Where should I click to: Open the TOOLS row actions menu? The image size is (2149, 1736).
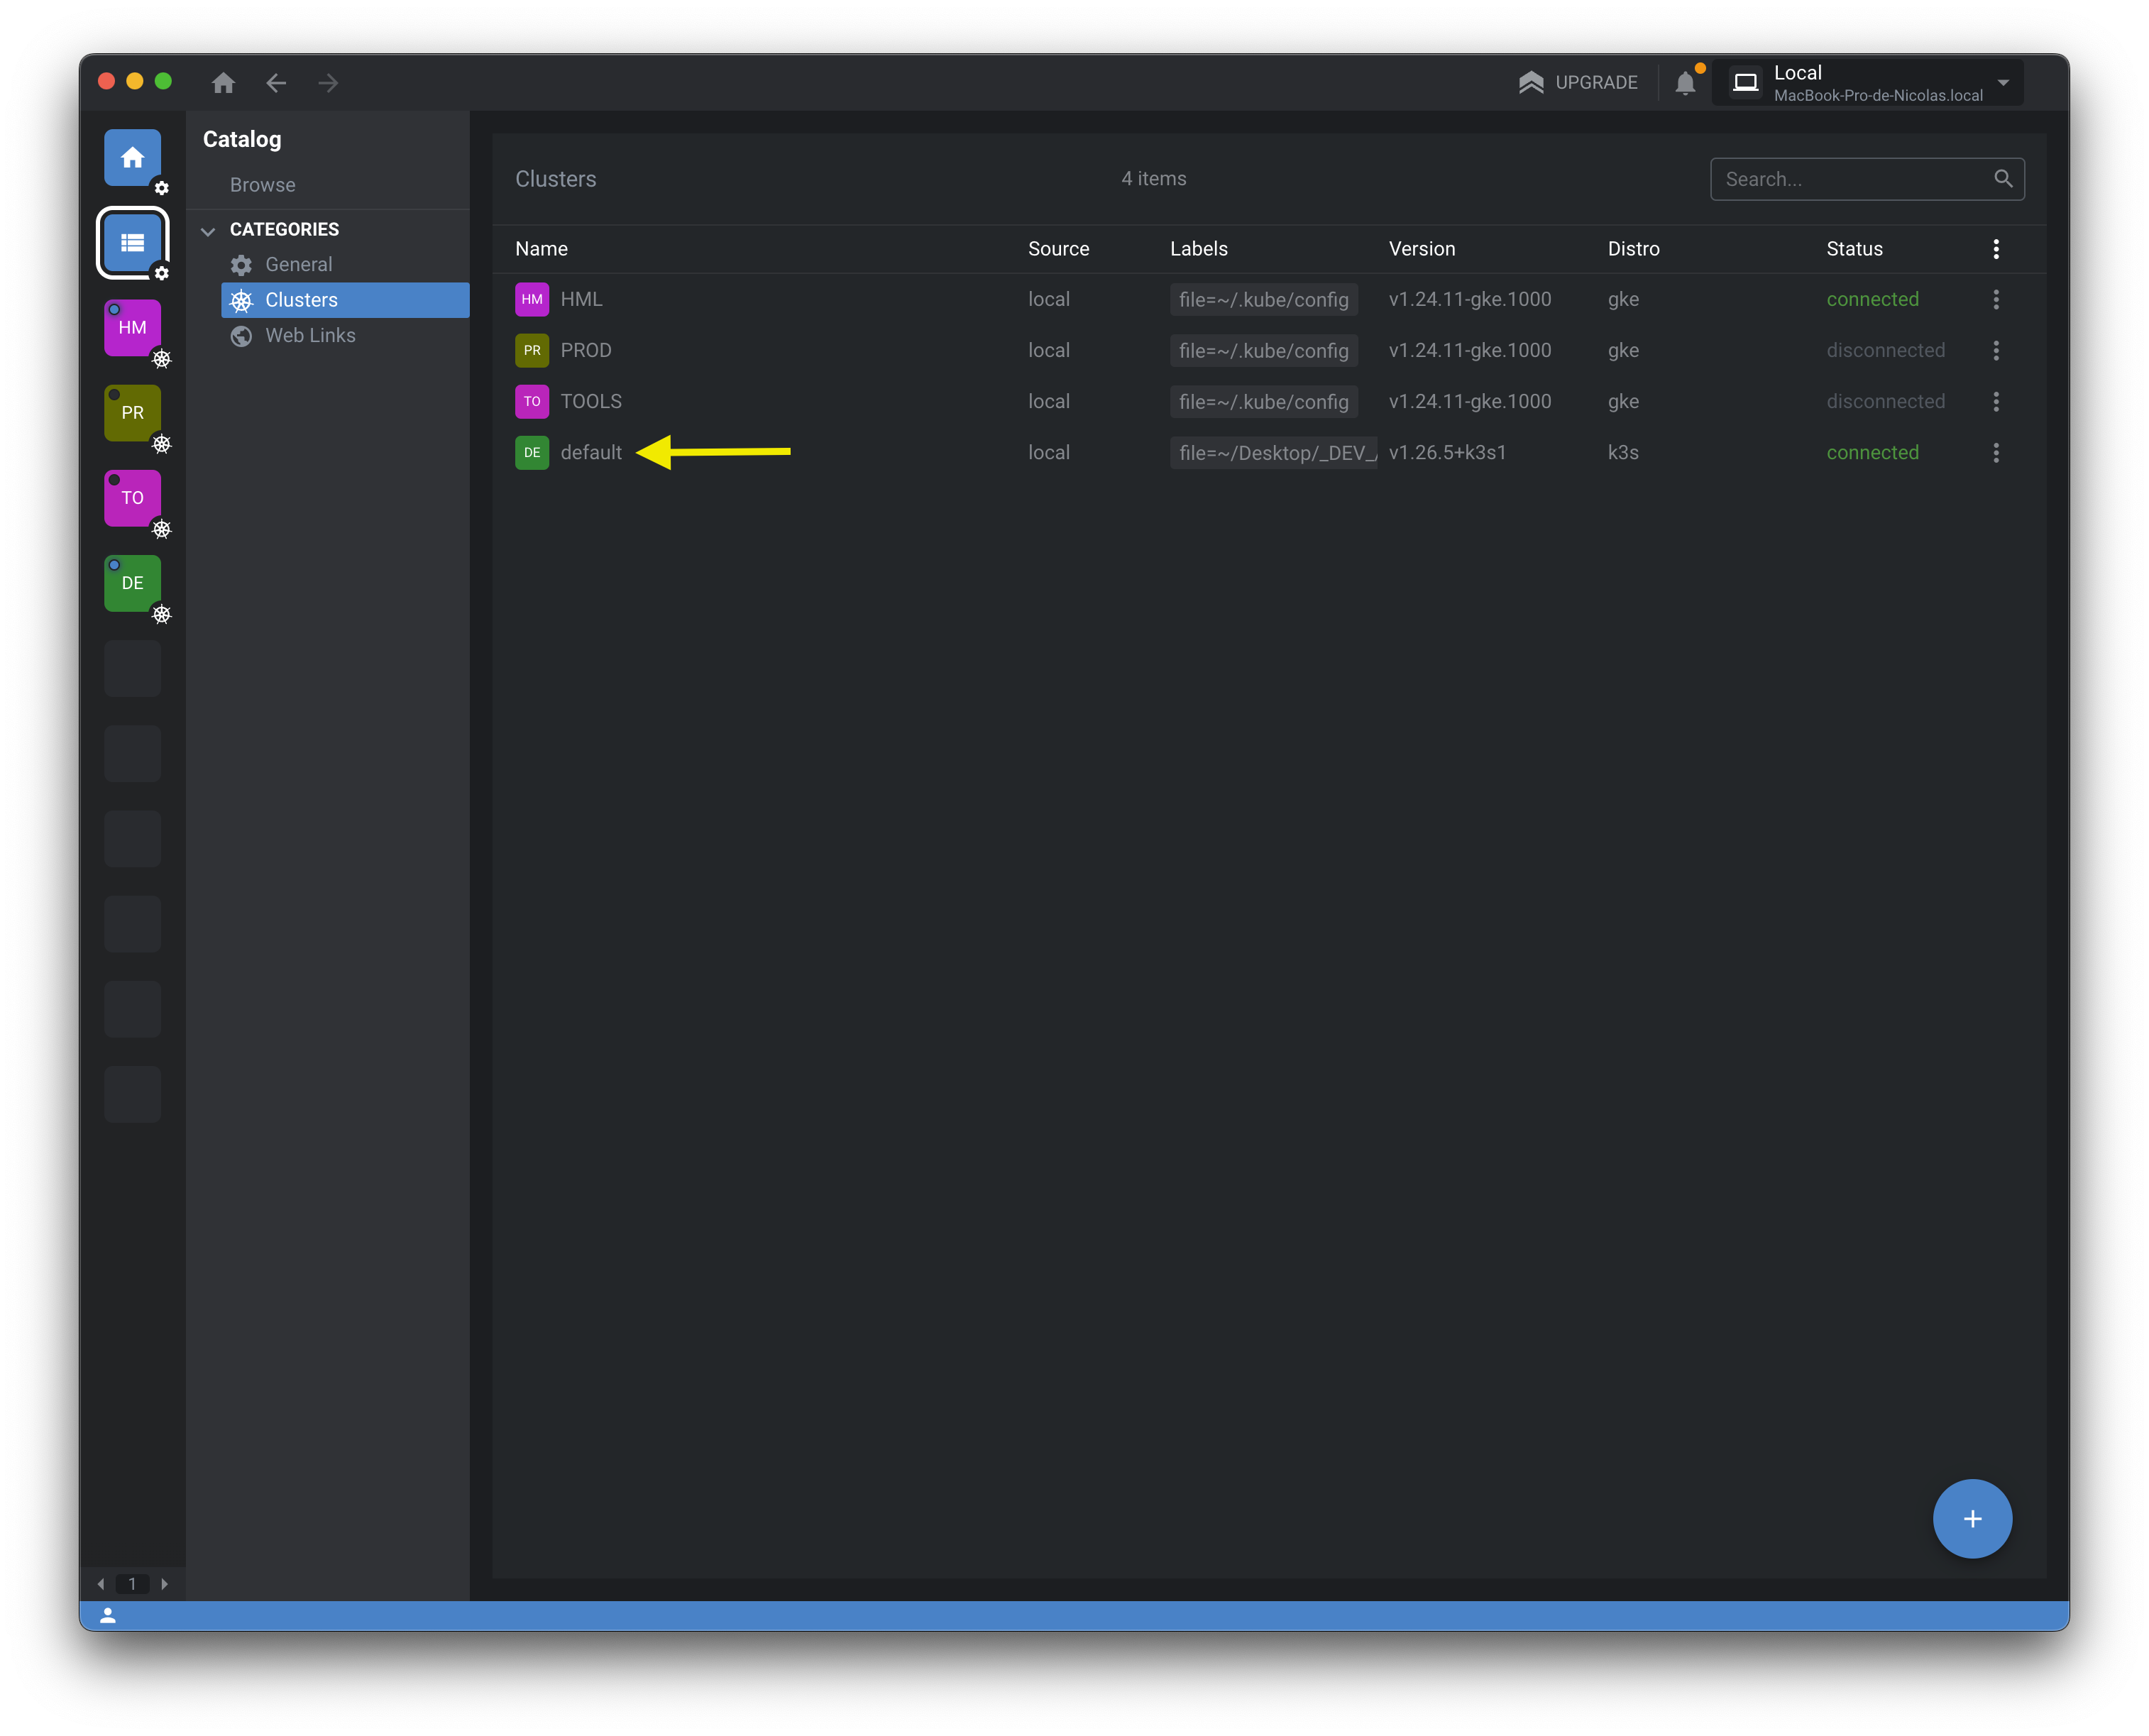(x=1995, y=401)
